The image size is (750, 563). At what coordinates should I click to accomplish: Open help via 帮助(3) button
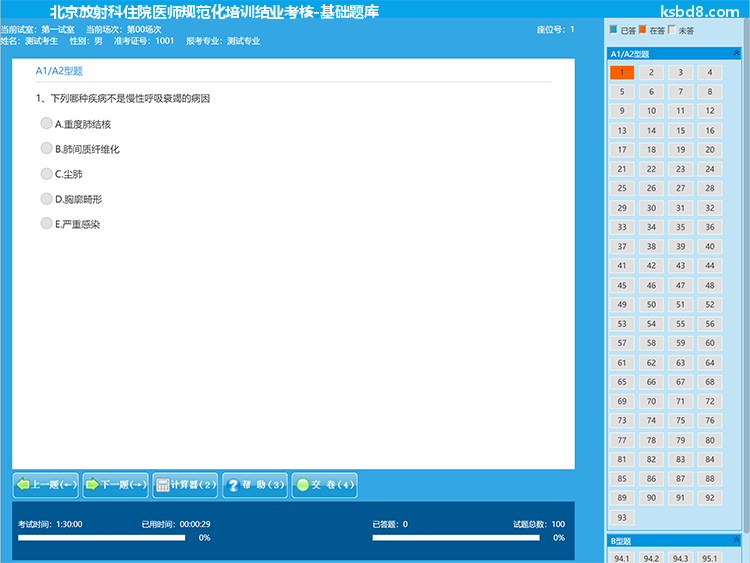point(255,485)
